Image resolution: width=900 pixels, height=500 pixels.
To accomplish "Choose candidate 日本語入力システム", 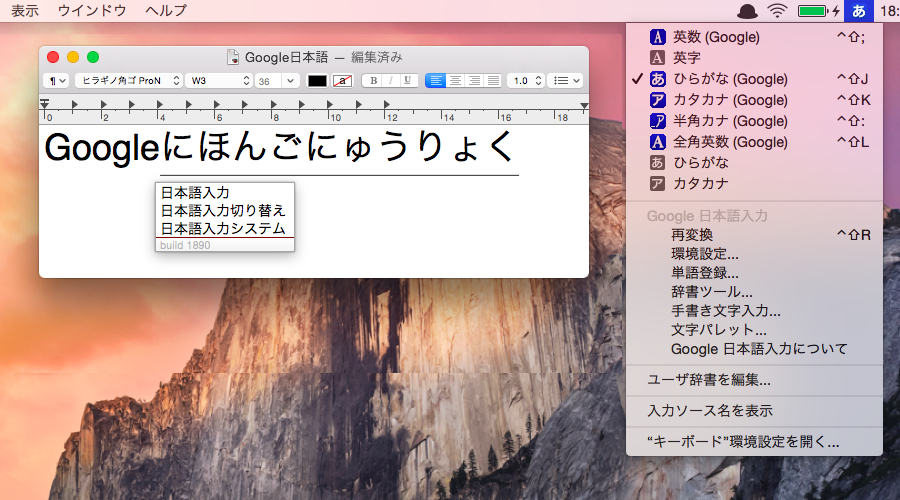I will [224, 228].
